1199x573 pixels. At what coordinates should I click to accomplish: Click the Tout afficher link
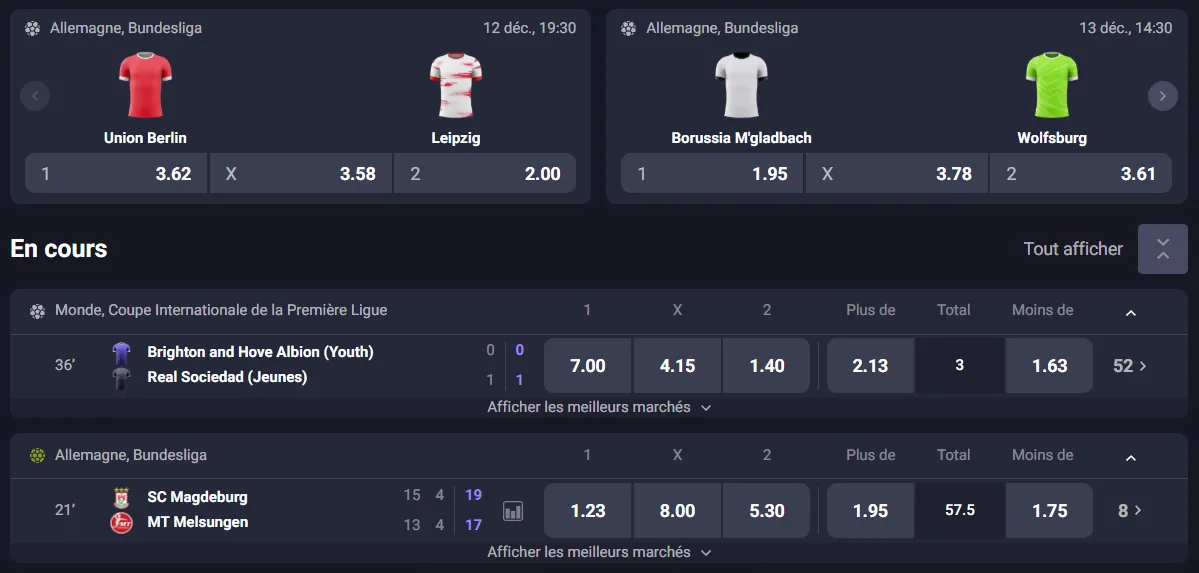pos(1072,249)
